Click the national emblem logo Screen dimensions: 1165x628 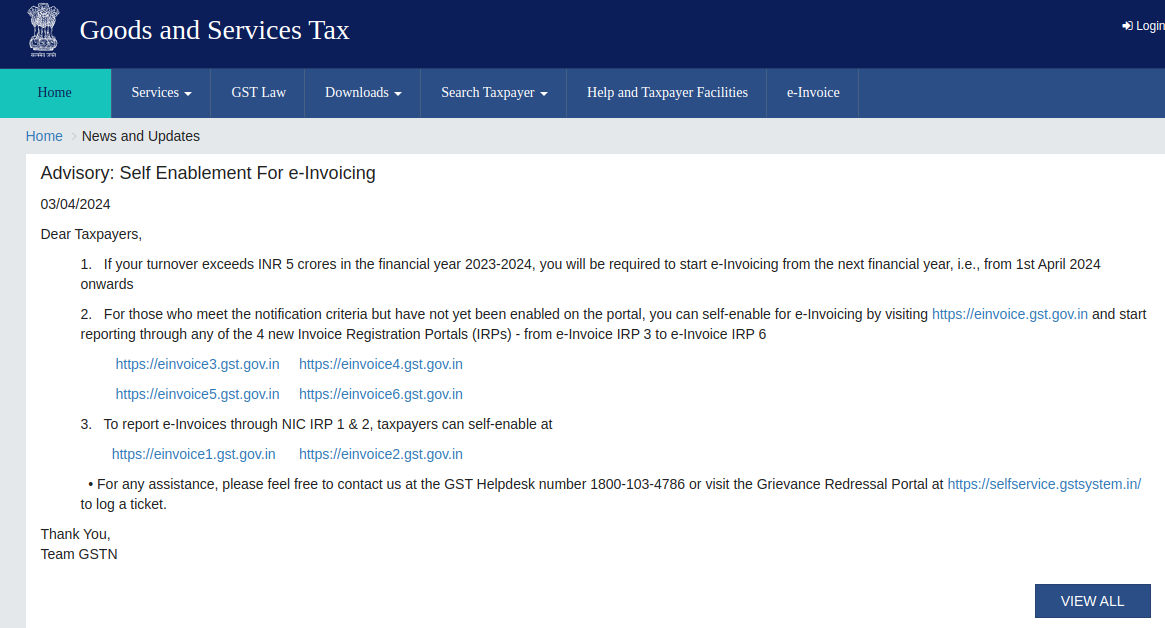[x=43, y=31]
